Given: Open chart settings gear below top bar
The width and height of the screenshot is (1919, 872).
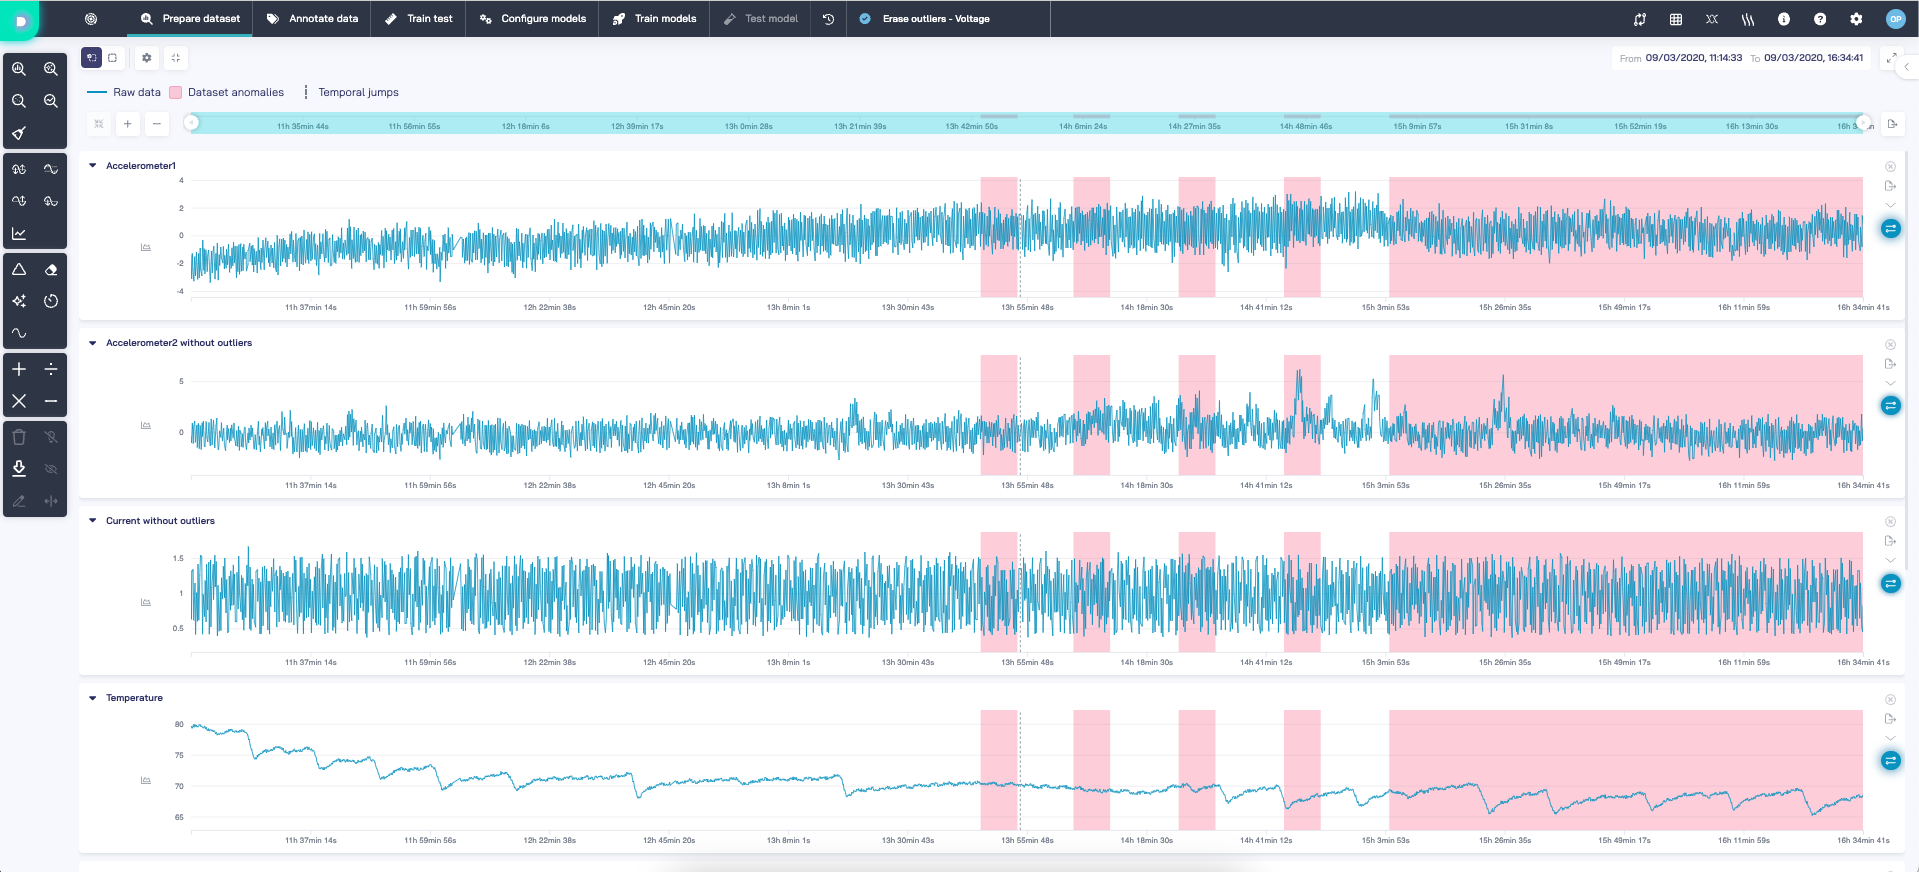Looking at the screenshot, I should click(x=147, y=58).
